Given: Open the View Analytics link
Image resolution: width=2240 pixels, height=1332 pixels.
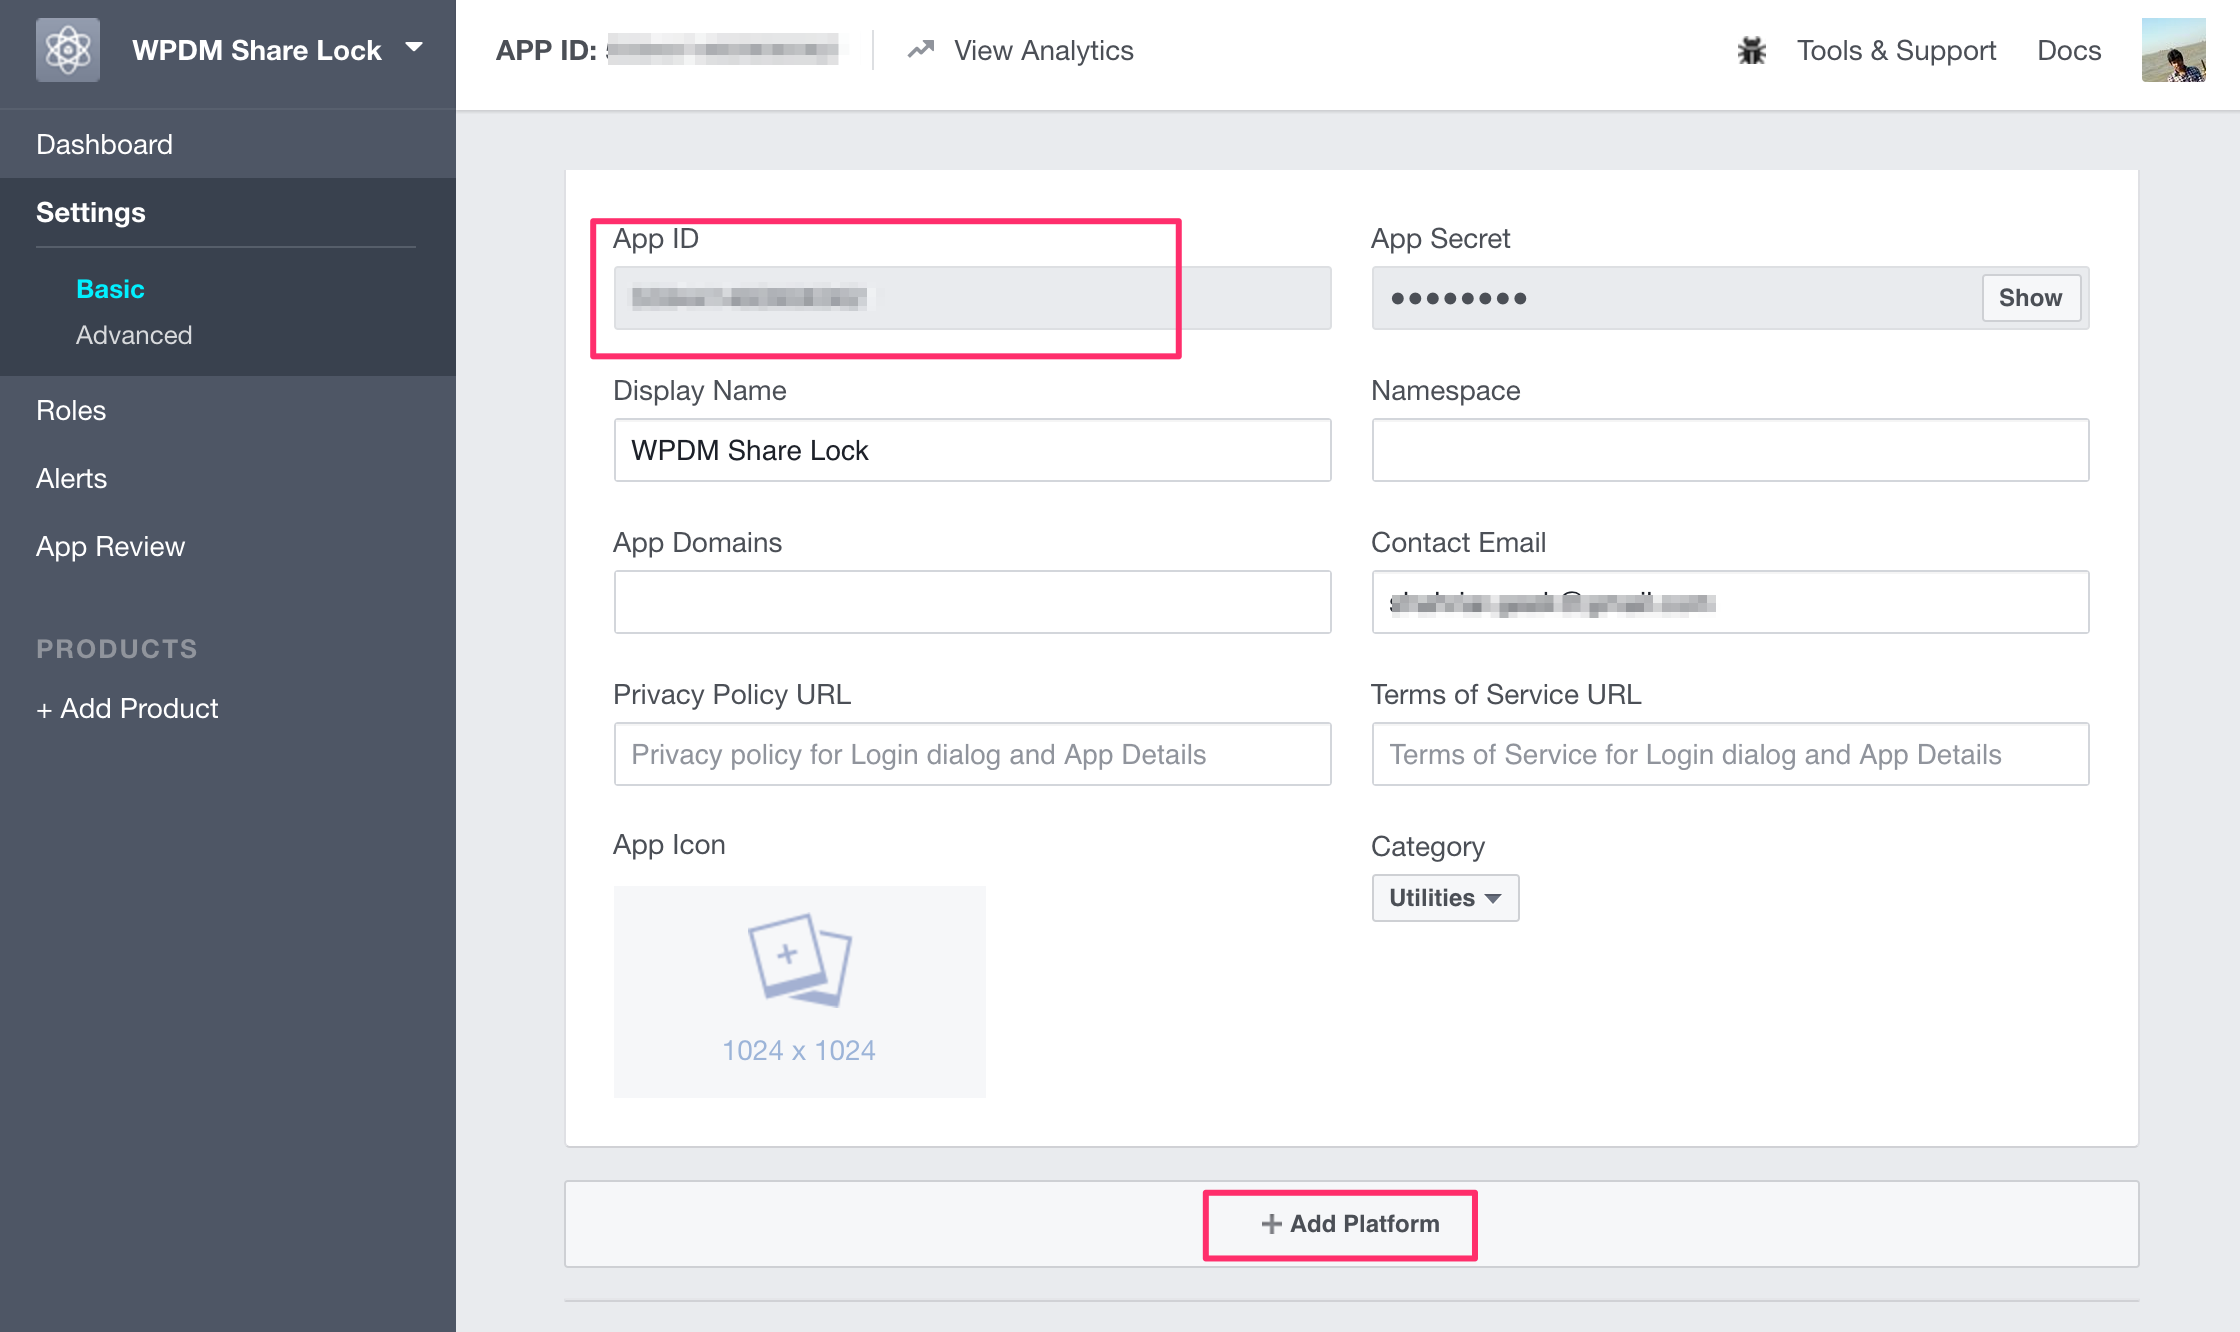Looking at the screenshot, I should [1043, 50].
